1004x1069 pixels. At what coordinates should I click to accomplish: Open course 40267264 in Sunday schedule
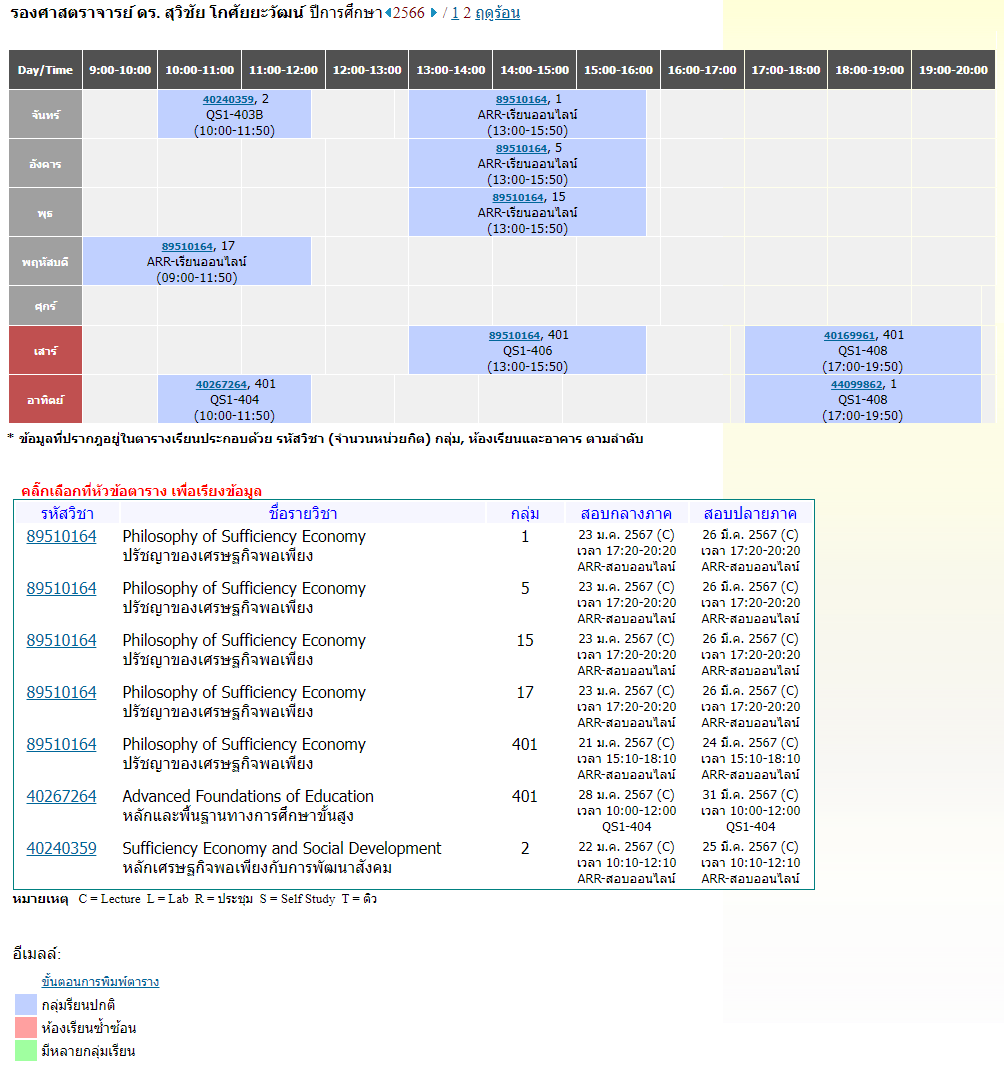coord(221,384)
